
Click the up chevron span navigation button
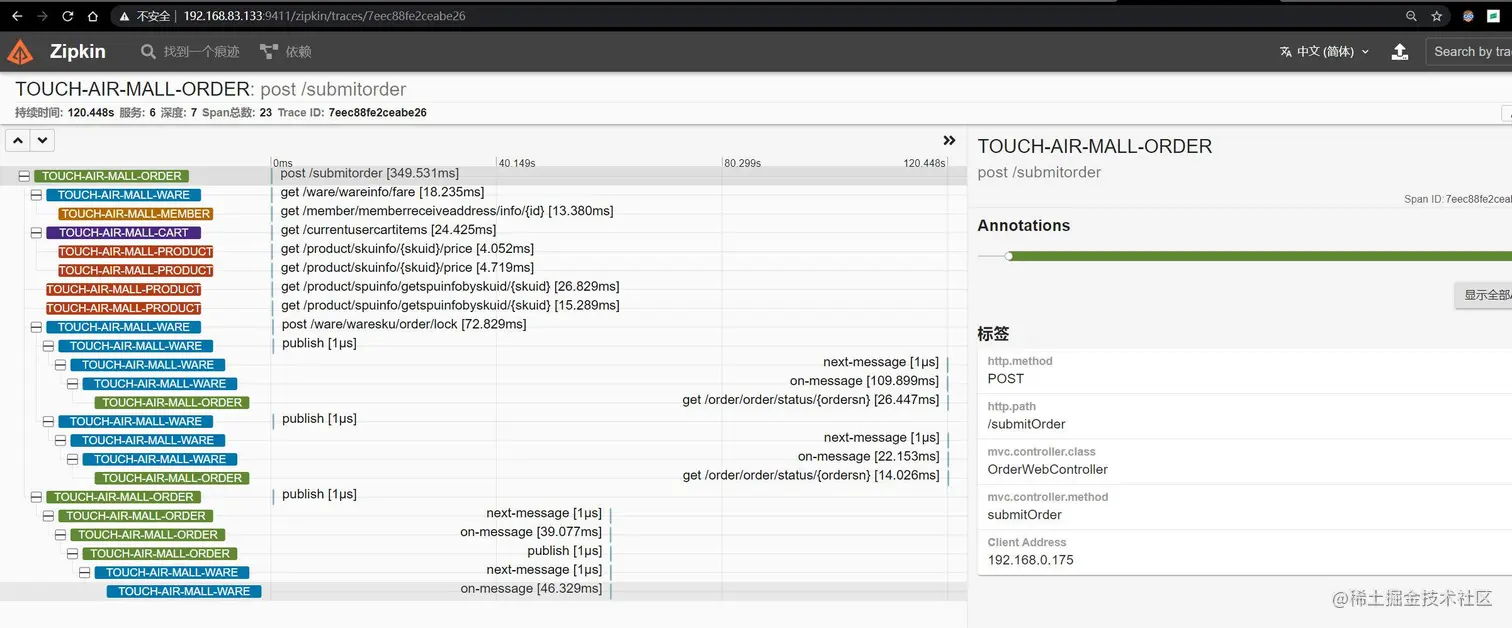(x=18, y=140)
